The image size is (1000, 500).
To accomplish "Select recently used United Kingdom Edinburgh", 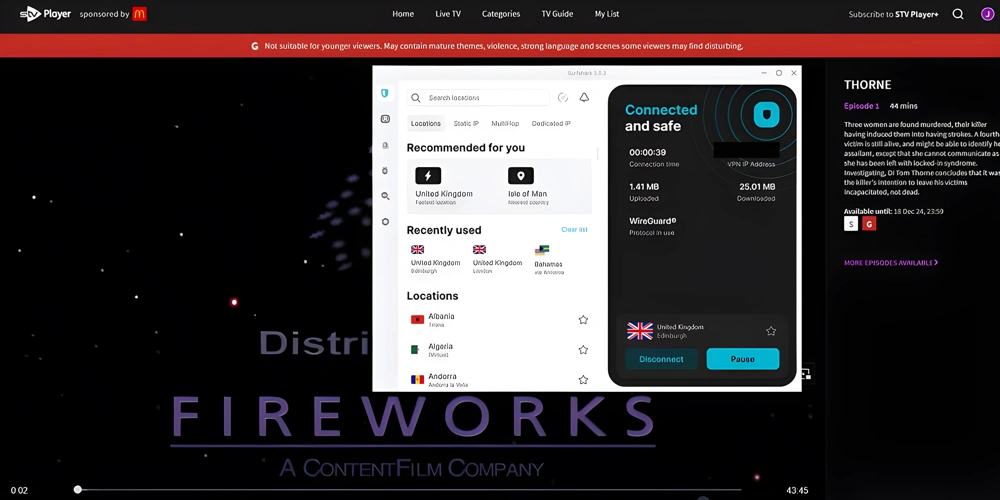I will [436, 259].
